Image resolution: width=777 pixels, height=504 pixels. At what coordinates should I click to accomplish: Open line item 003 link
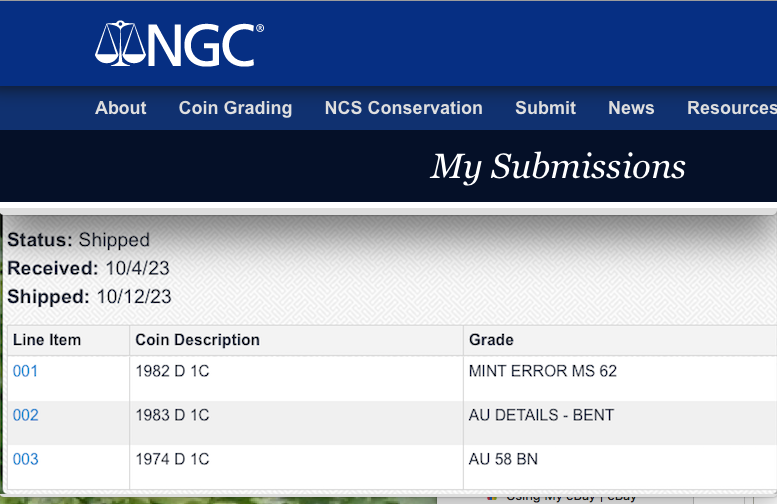25,459
